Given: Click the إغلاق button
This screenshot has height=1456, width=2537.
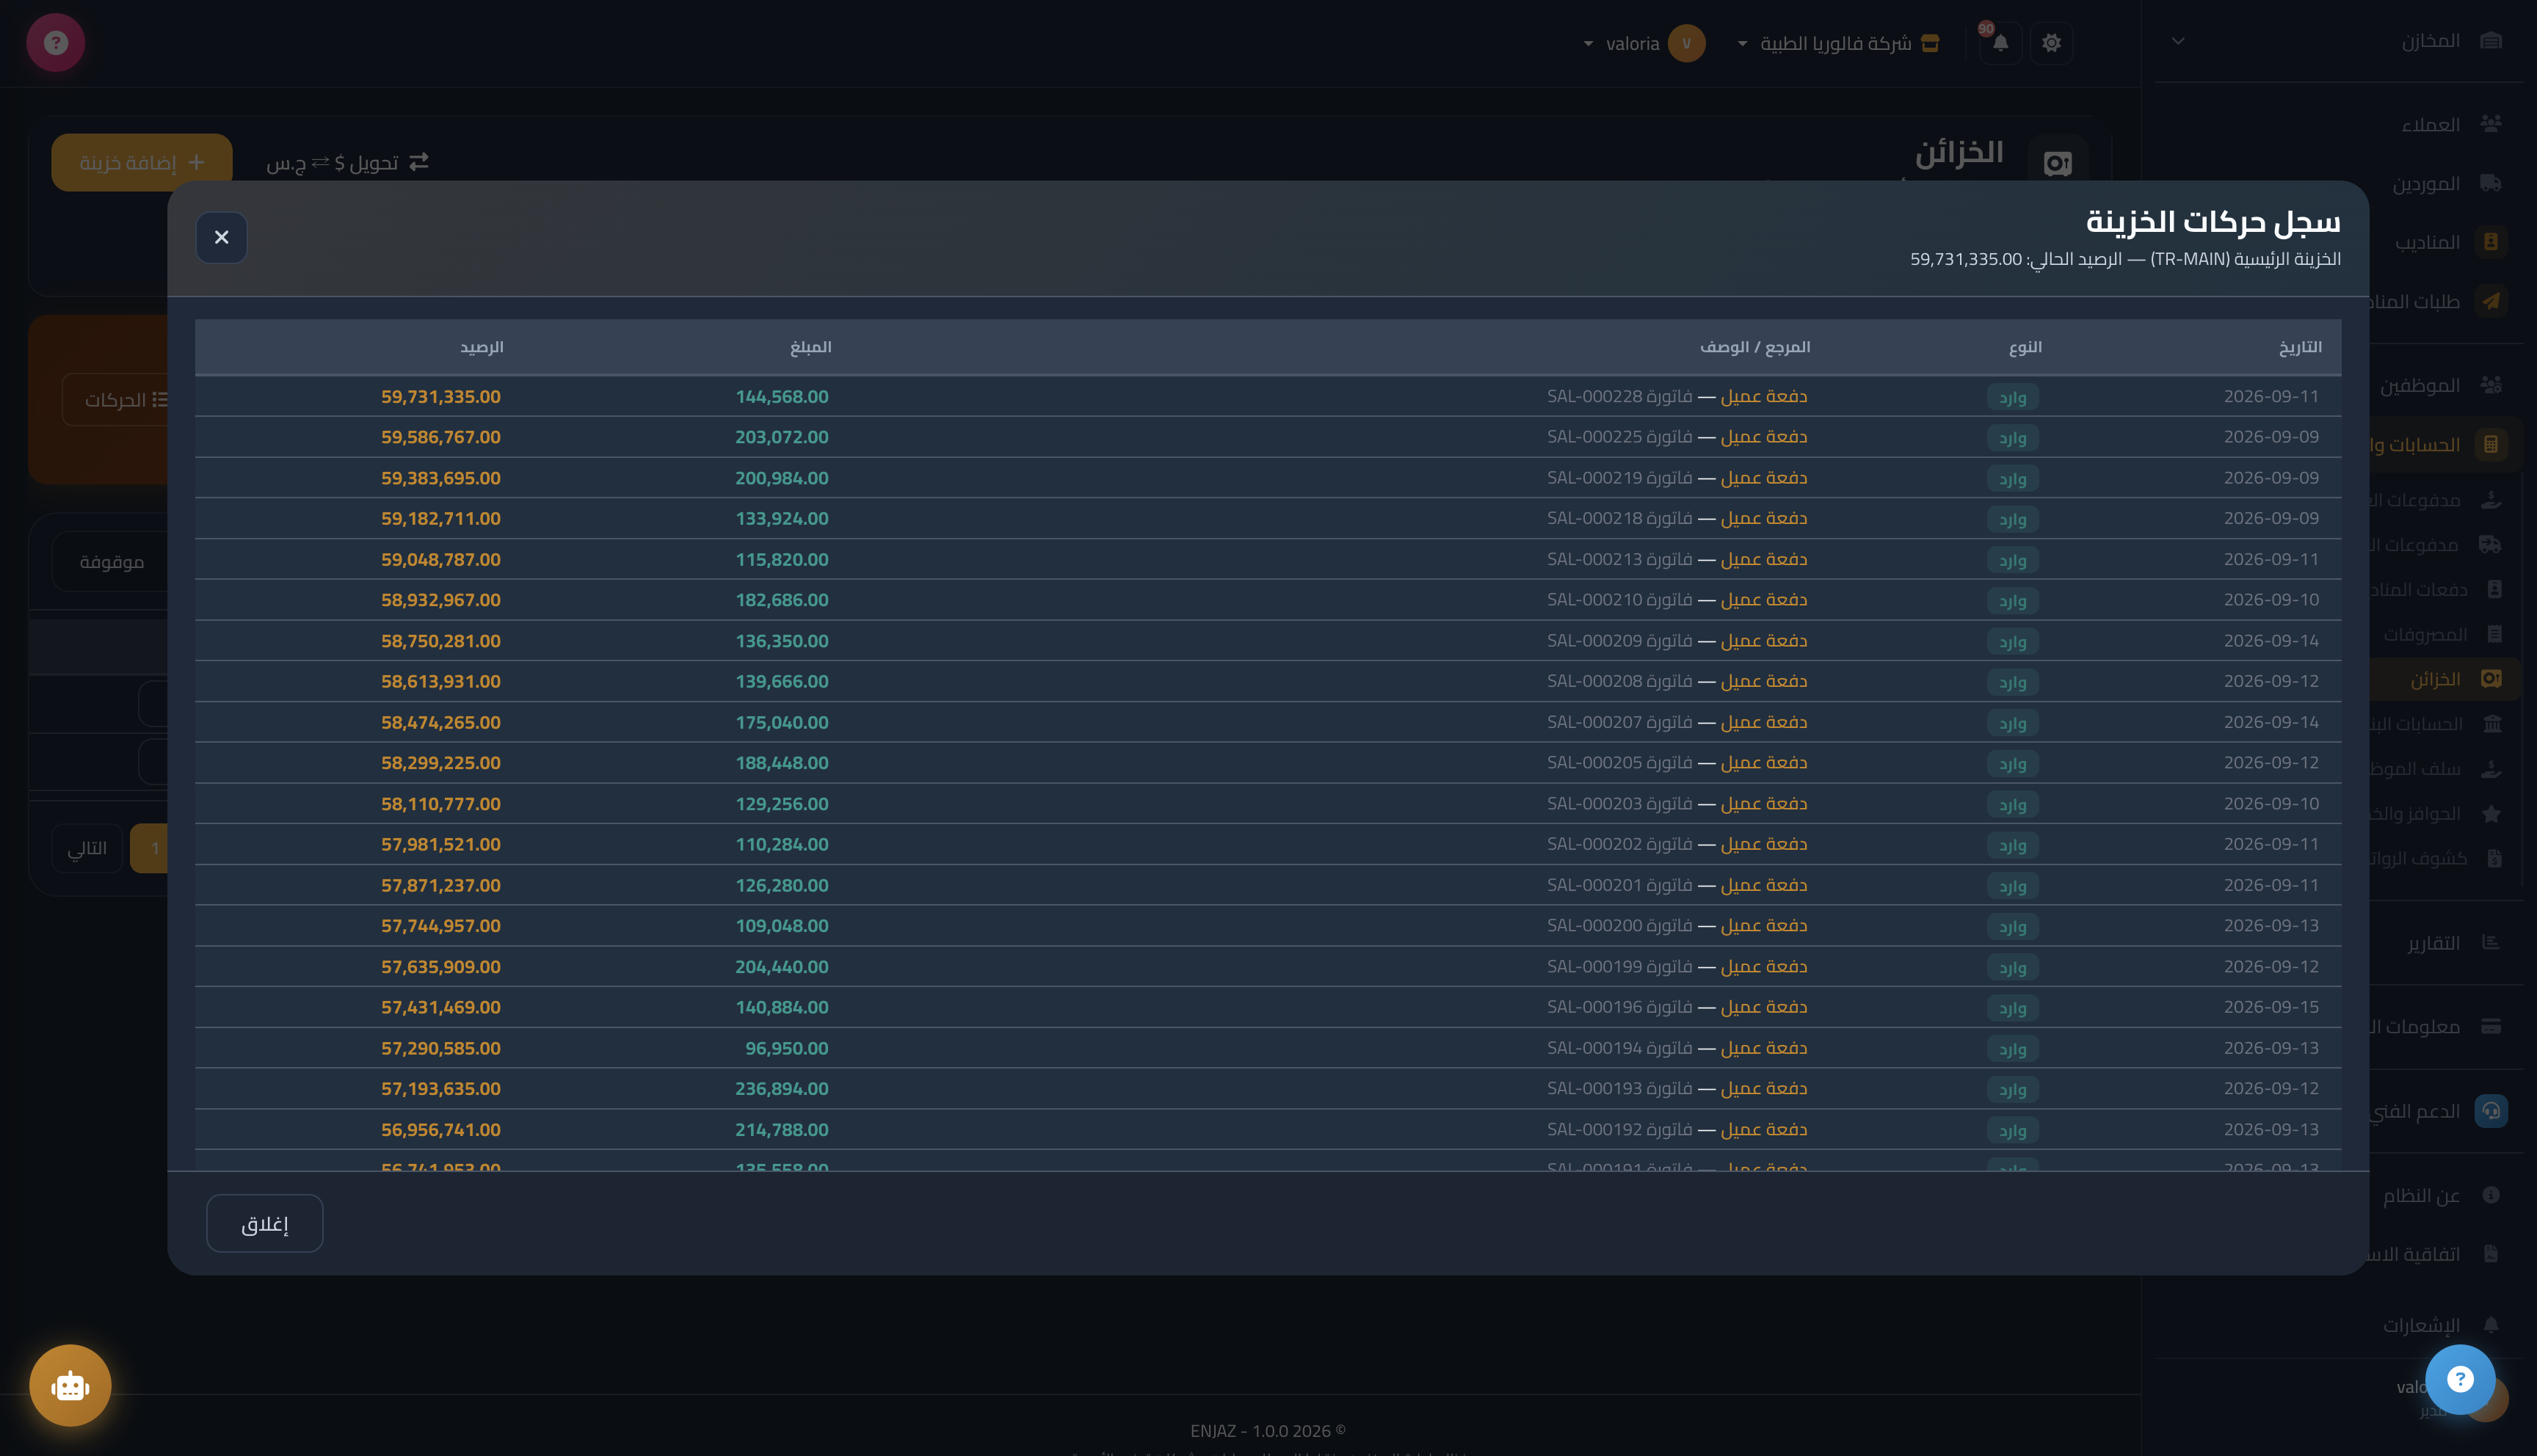Looking at the screenshot, I should pyautogui.click(x=264, y=1223).
